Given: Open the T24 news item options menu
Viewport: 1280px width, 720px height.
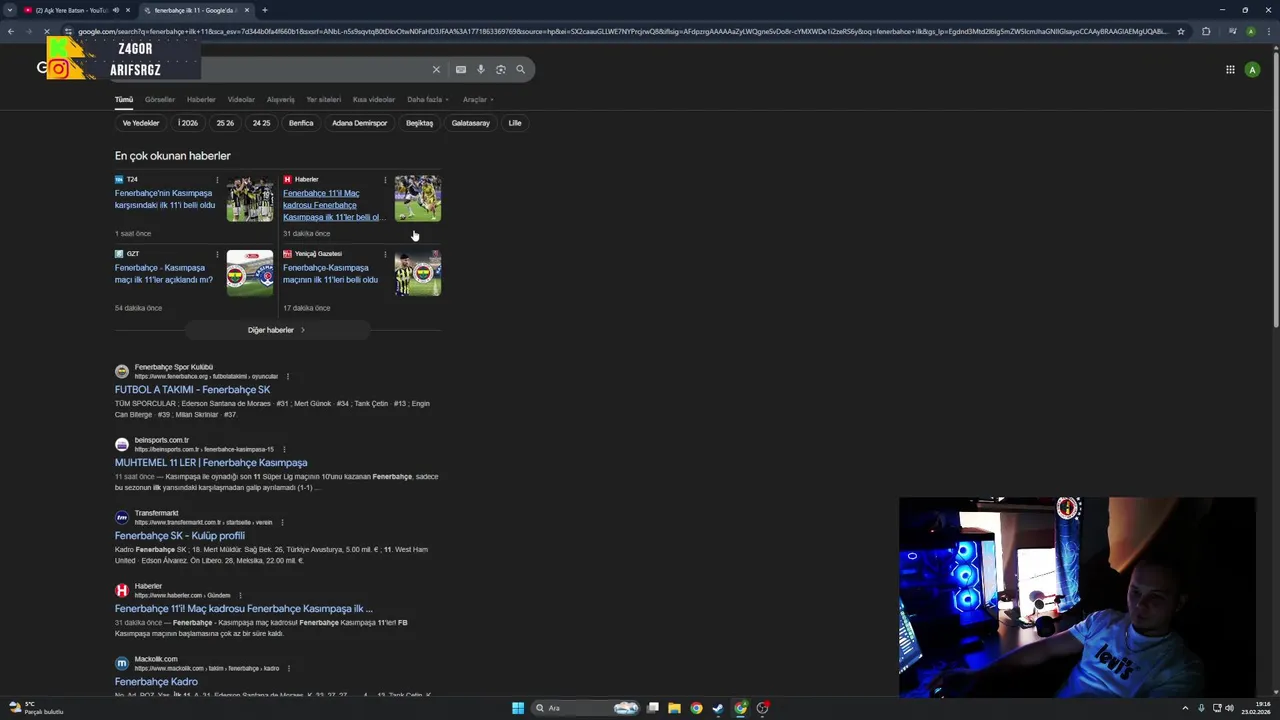Looking at the screenshot, I should click(x=217, y=180).
